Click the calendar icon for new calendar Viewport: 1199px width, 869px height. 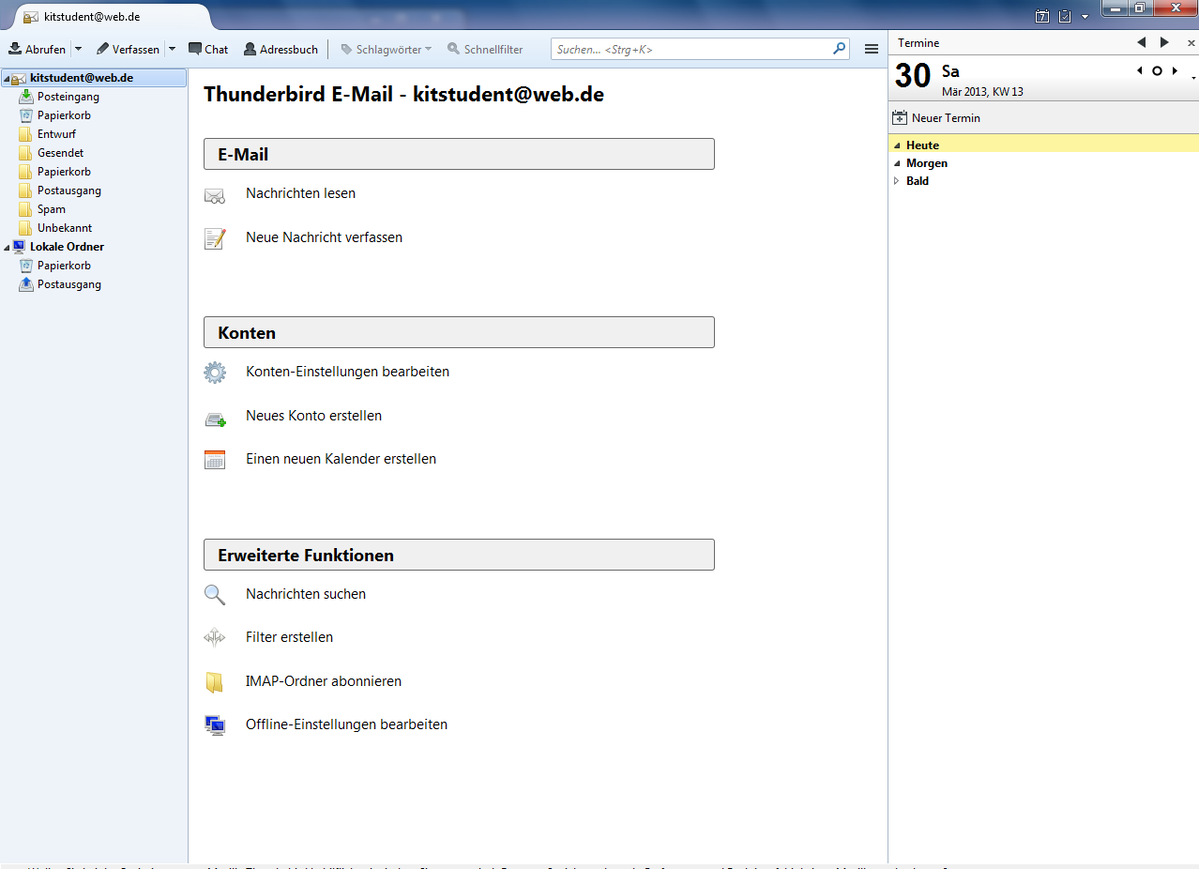tap(215, 459)
